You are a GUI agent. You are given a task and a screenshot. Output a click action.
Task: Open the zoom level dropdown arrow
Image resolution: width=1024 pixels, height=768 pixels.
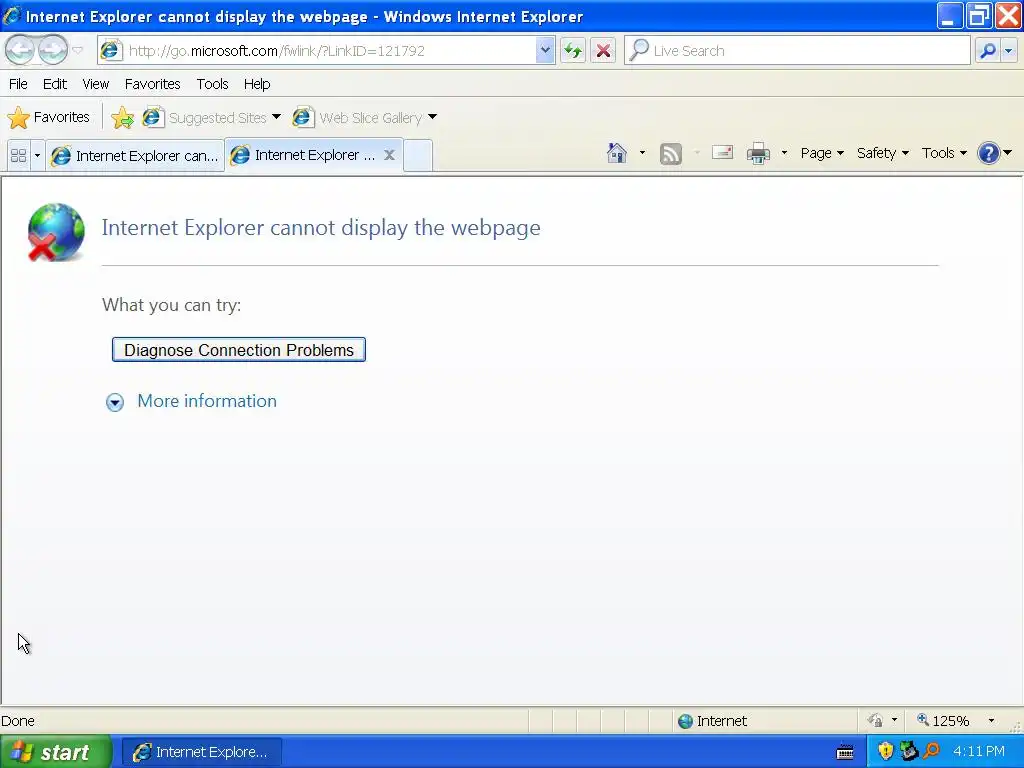coord(991,721)
